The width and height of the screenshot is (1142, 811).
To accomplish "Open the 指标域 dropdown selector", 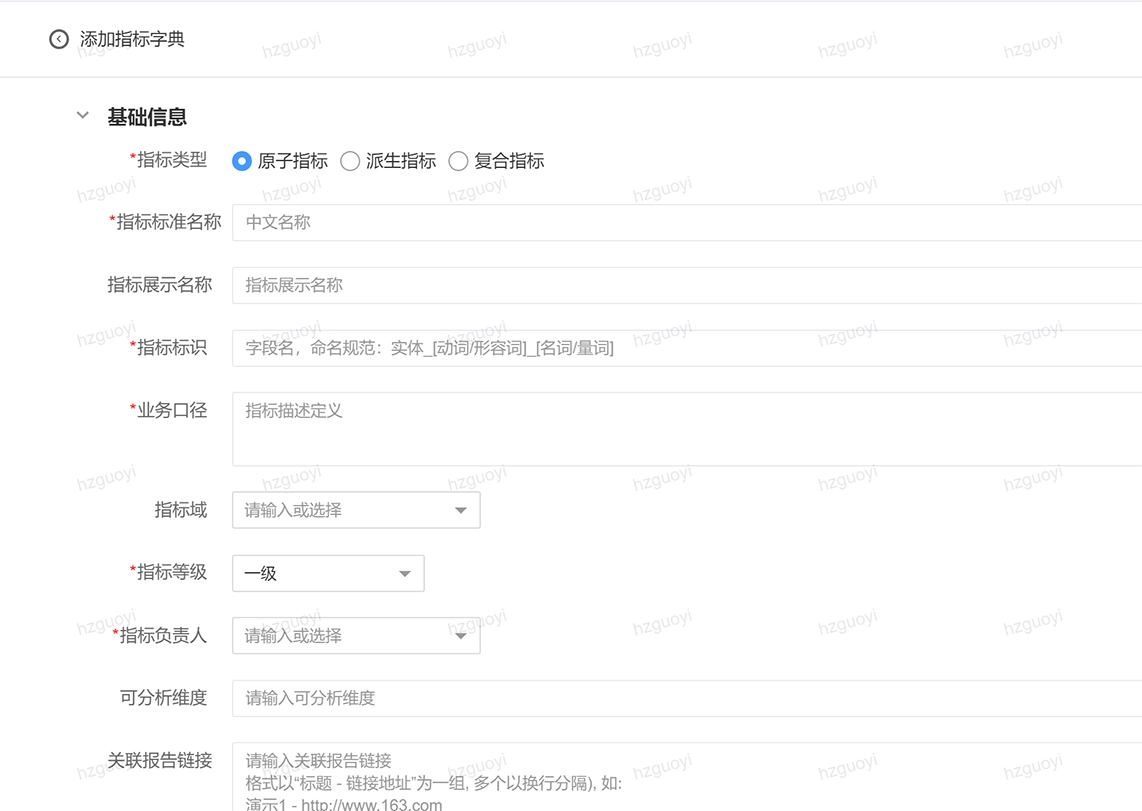I will pyautogui.click(x=340, y=510).
